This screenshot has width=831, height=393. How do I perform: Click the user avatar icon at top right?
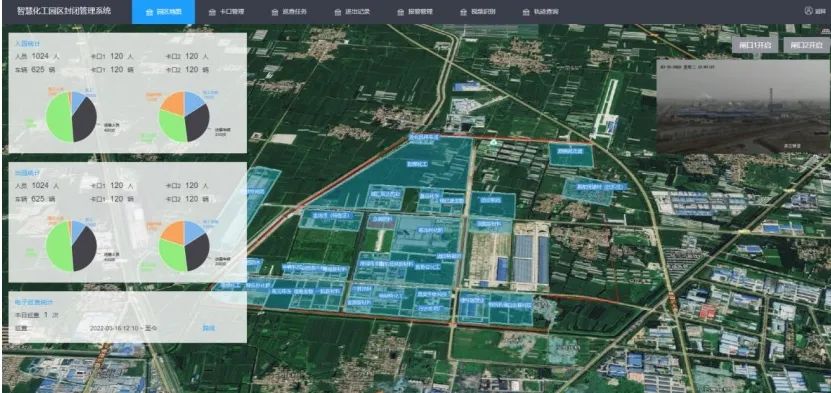tap(808, 11)
